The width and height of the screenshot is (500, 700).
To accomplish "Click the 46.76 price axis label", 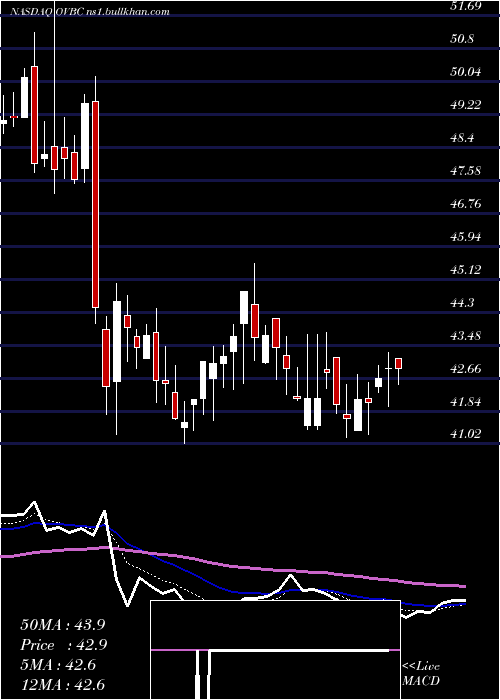I will pyautogui.click(x=466, y=204).
